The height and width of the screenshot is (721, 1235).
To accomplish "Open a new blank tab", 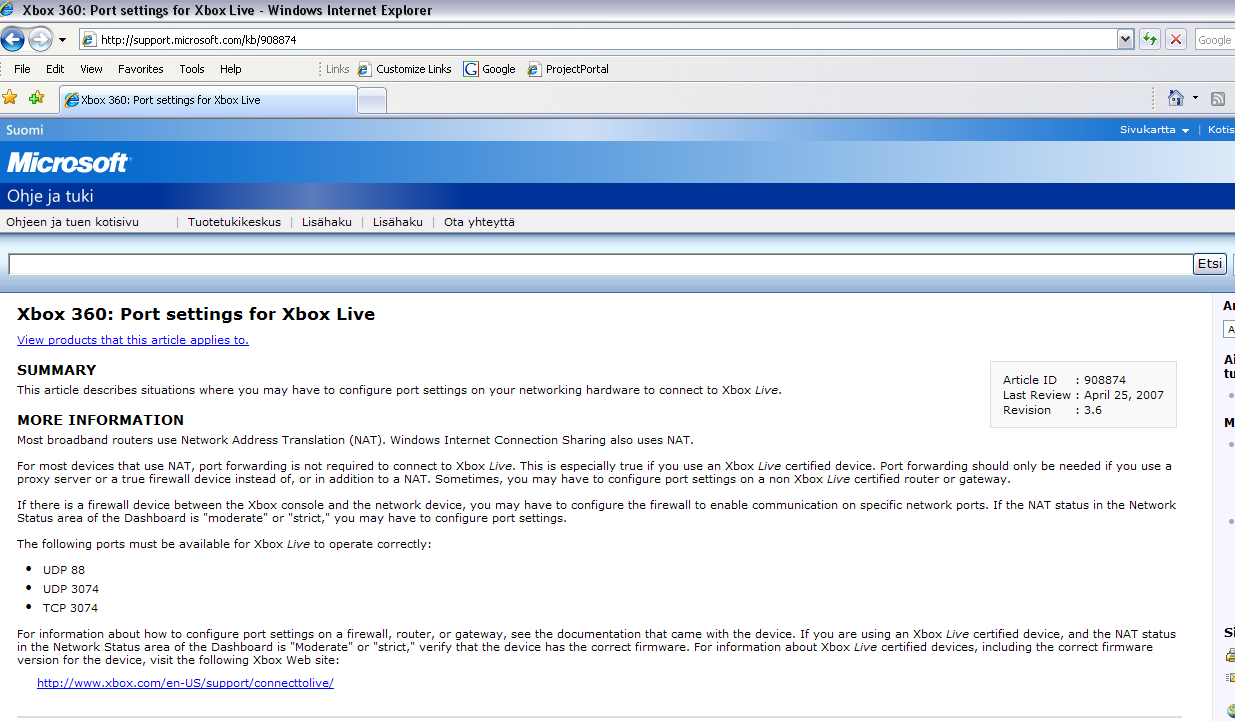I will pyautogui.click(x=372, y=100).
